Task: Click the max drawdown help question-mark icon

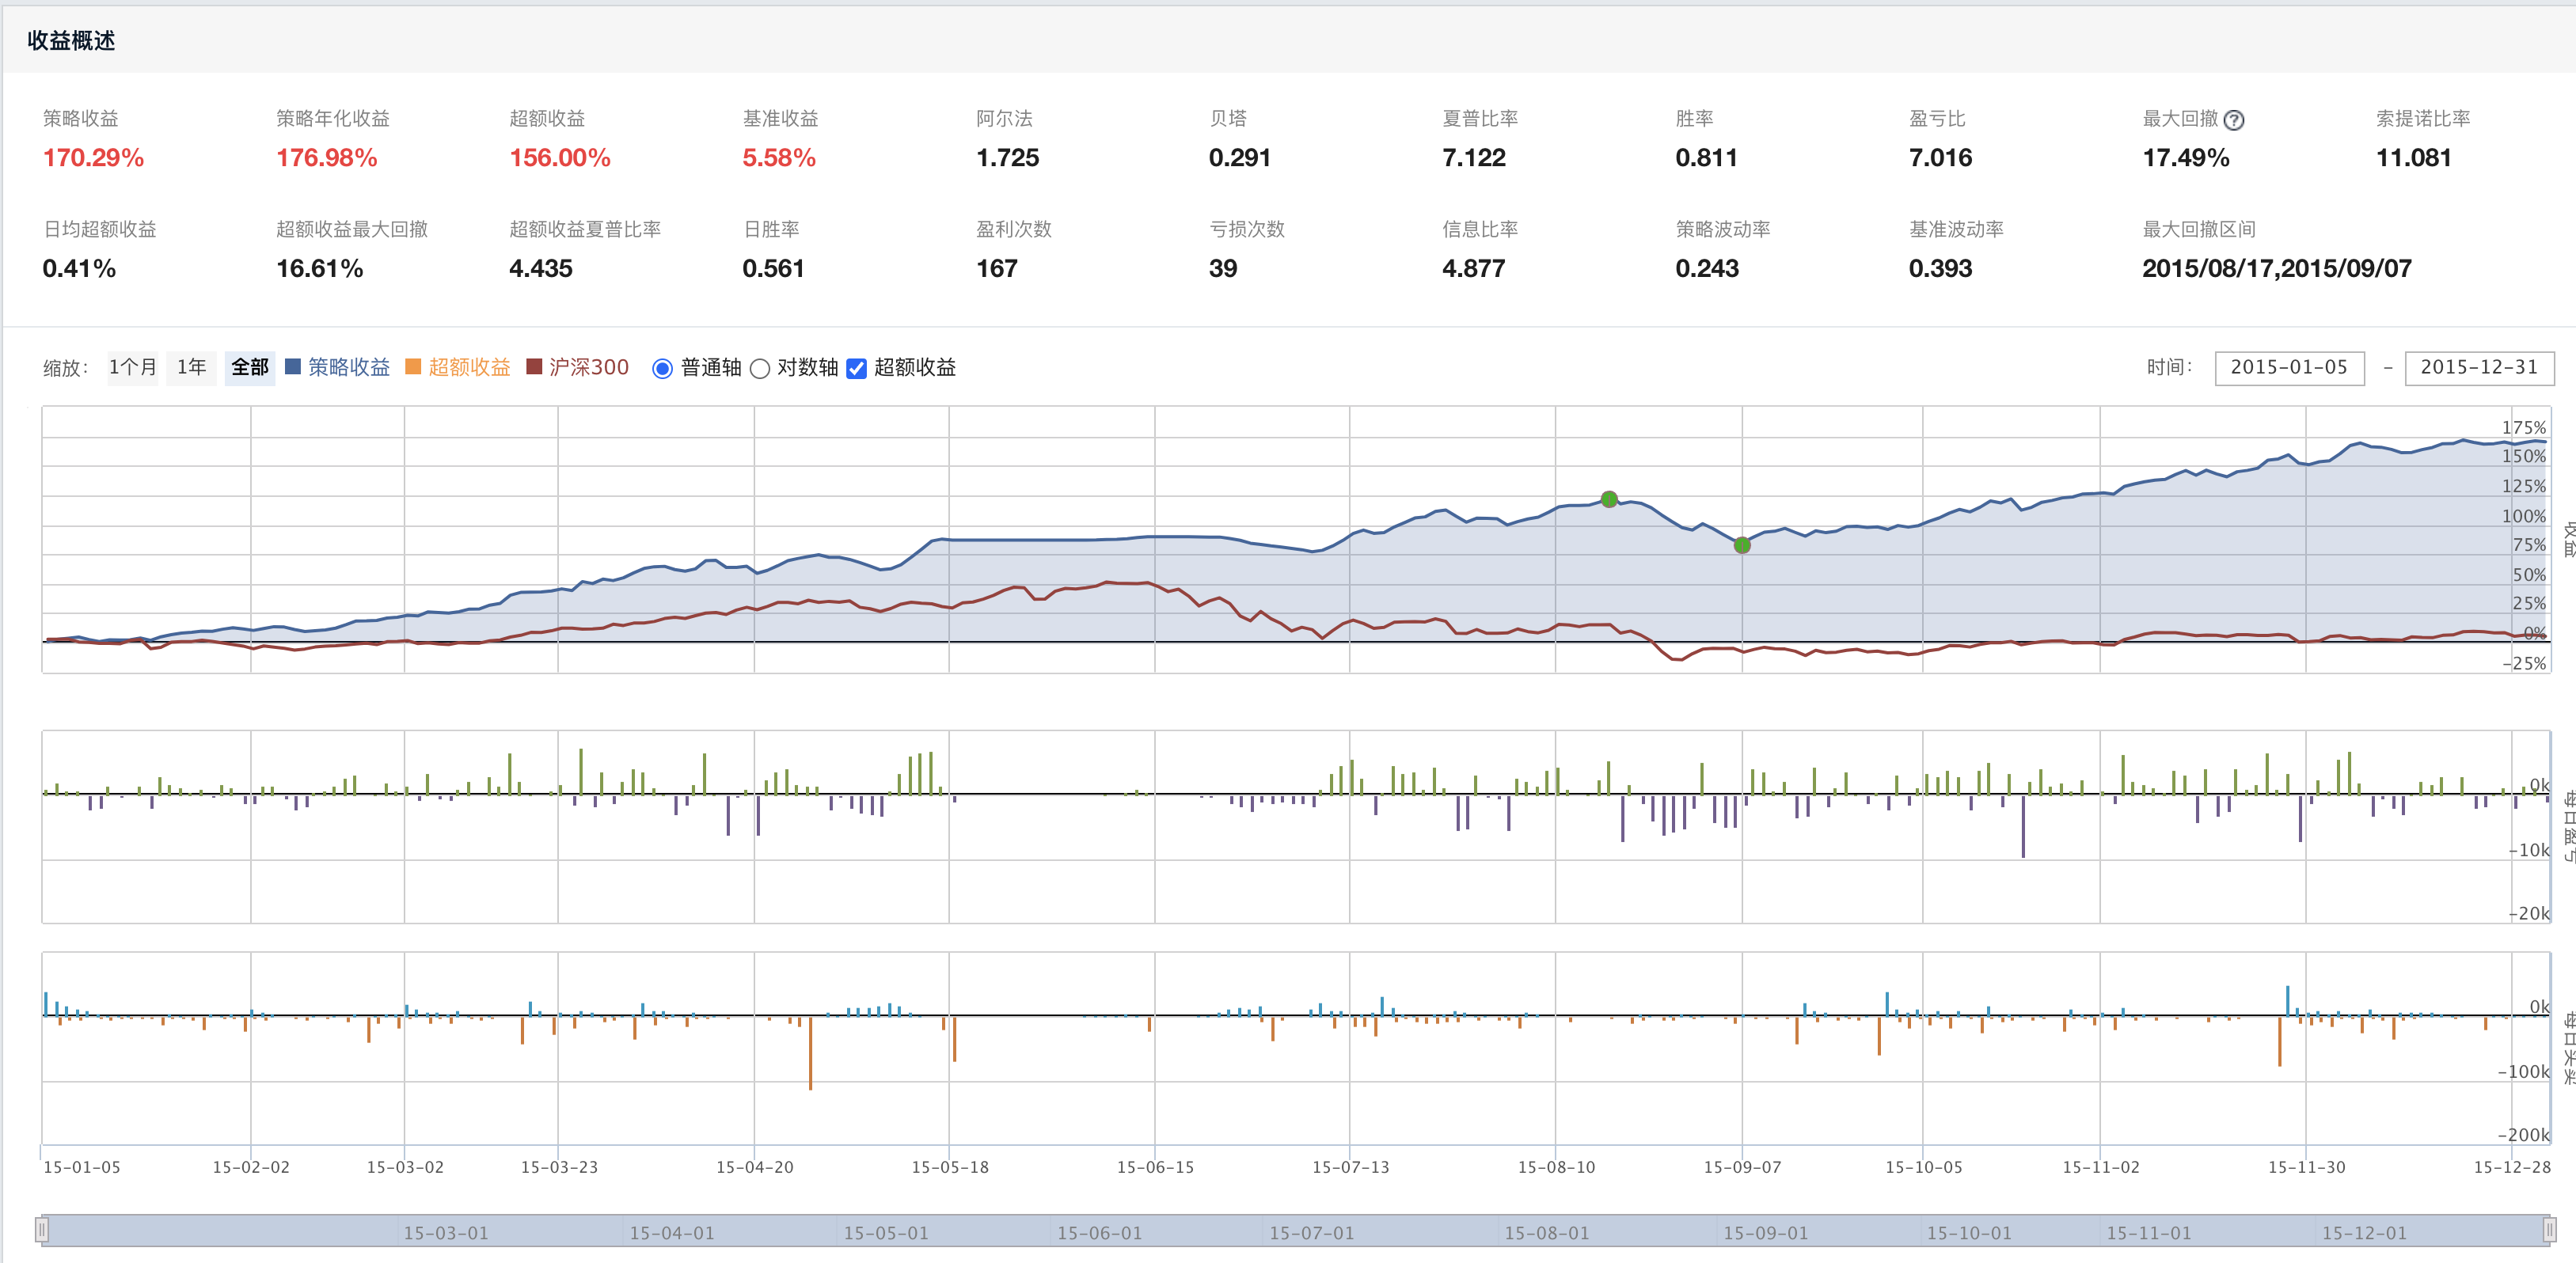Action: [x=2233, y=120]
